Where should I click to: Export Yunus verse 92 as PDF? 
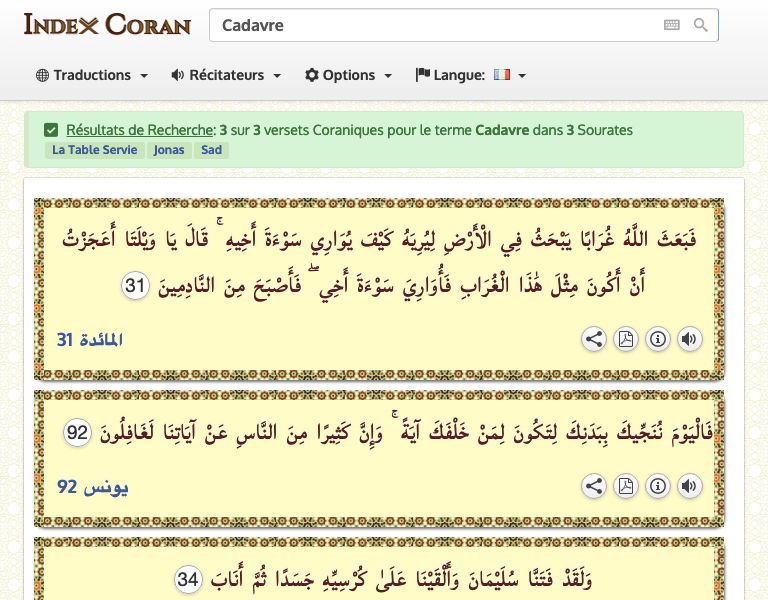pyautogui.click(x=626, y=487)
